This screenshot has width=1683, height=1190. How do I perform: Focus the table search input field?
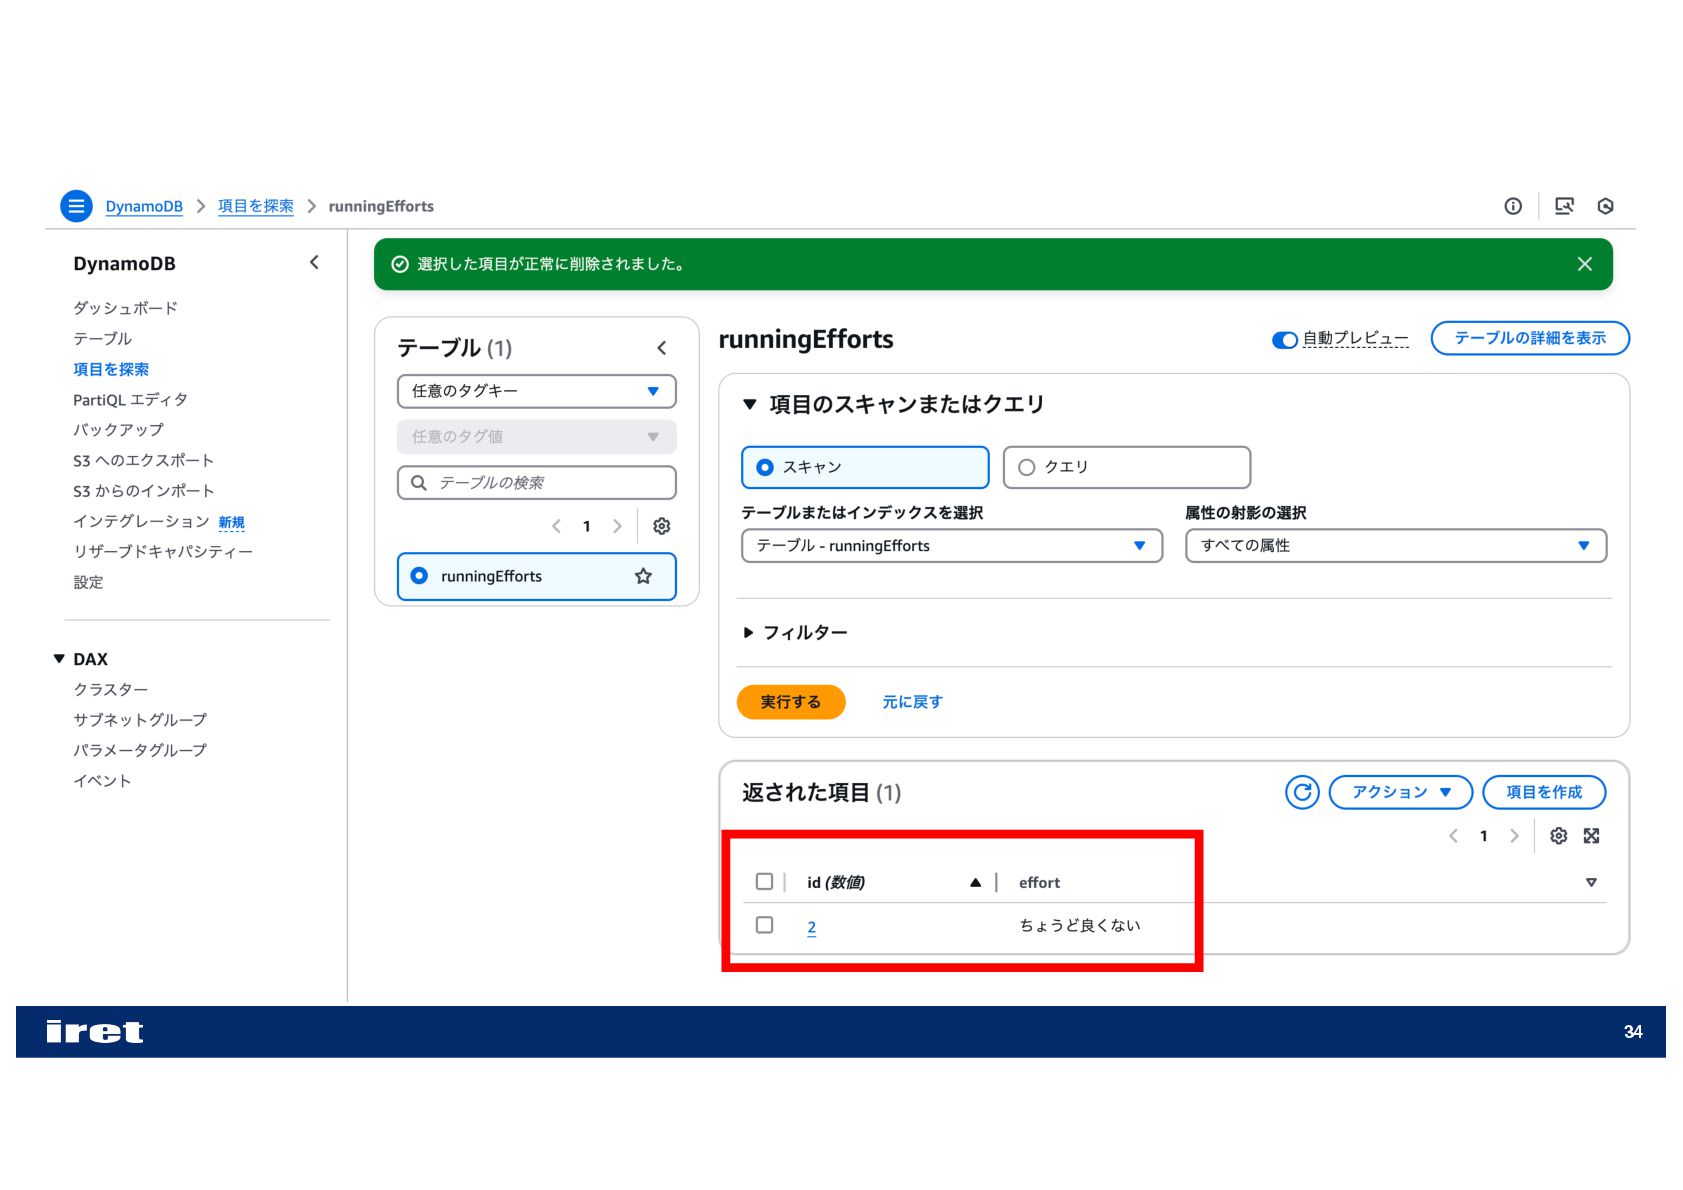(x=537, y=483)
